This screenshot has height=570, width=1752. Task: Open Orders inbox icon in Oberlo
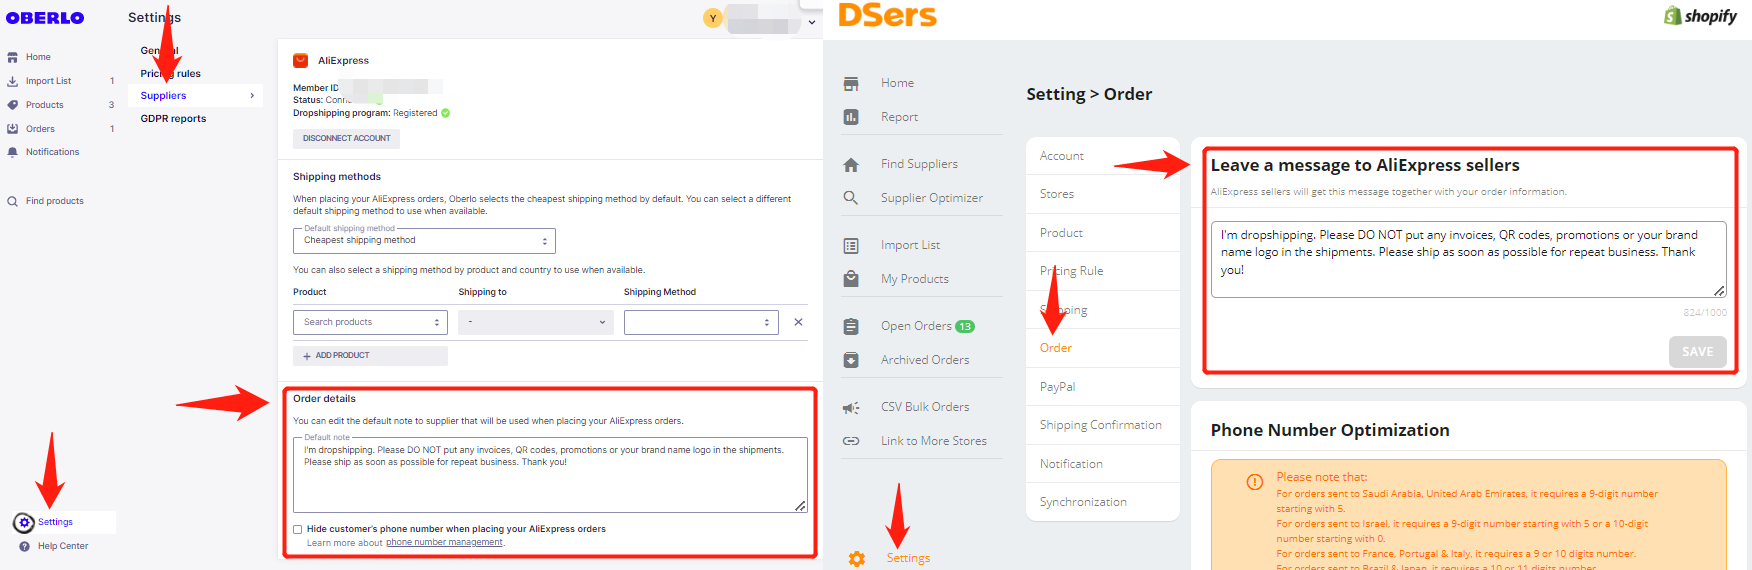13,129
